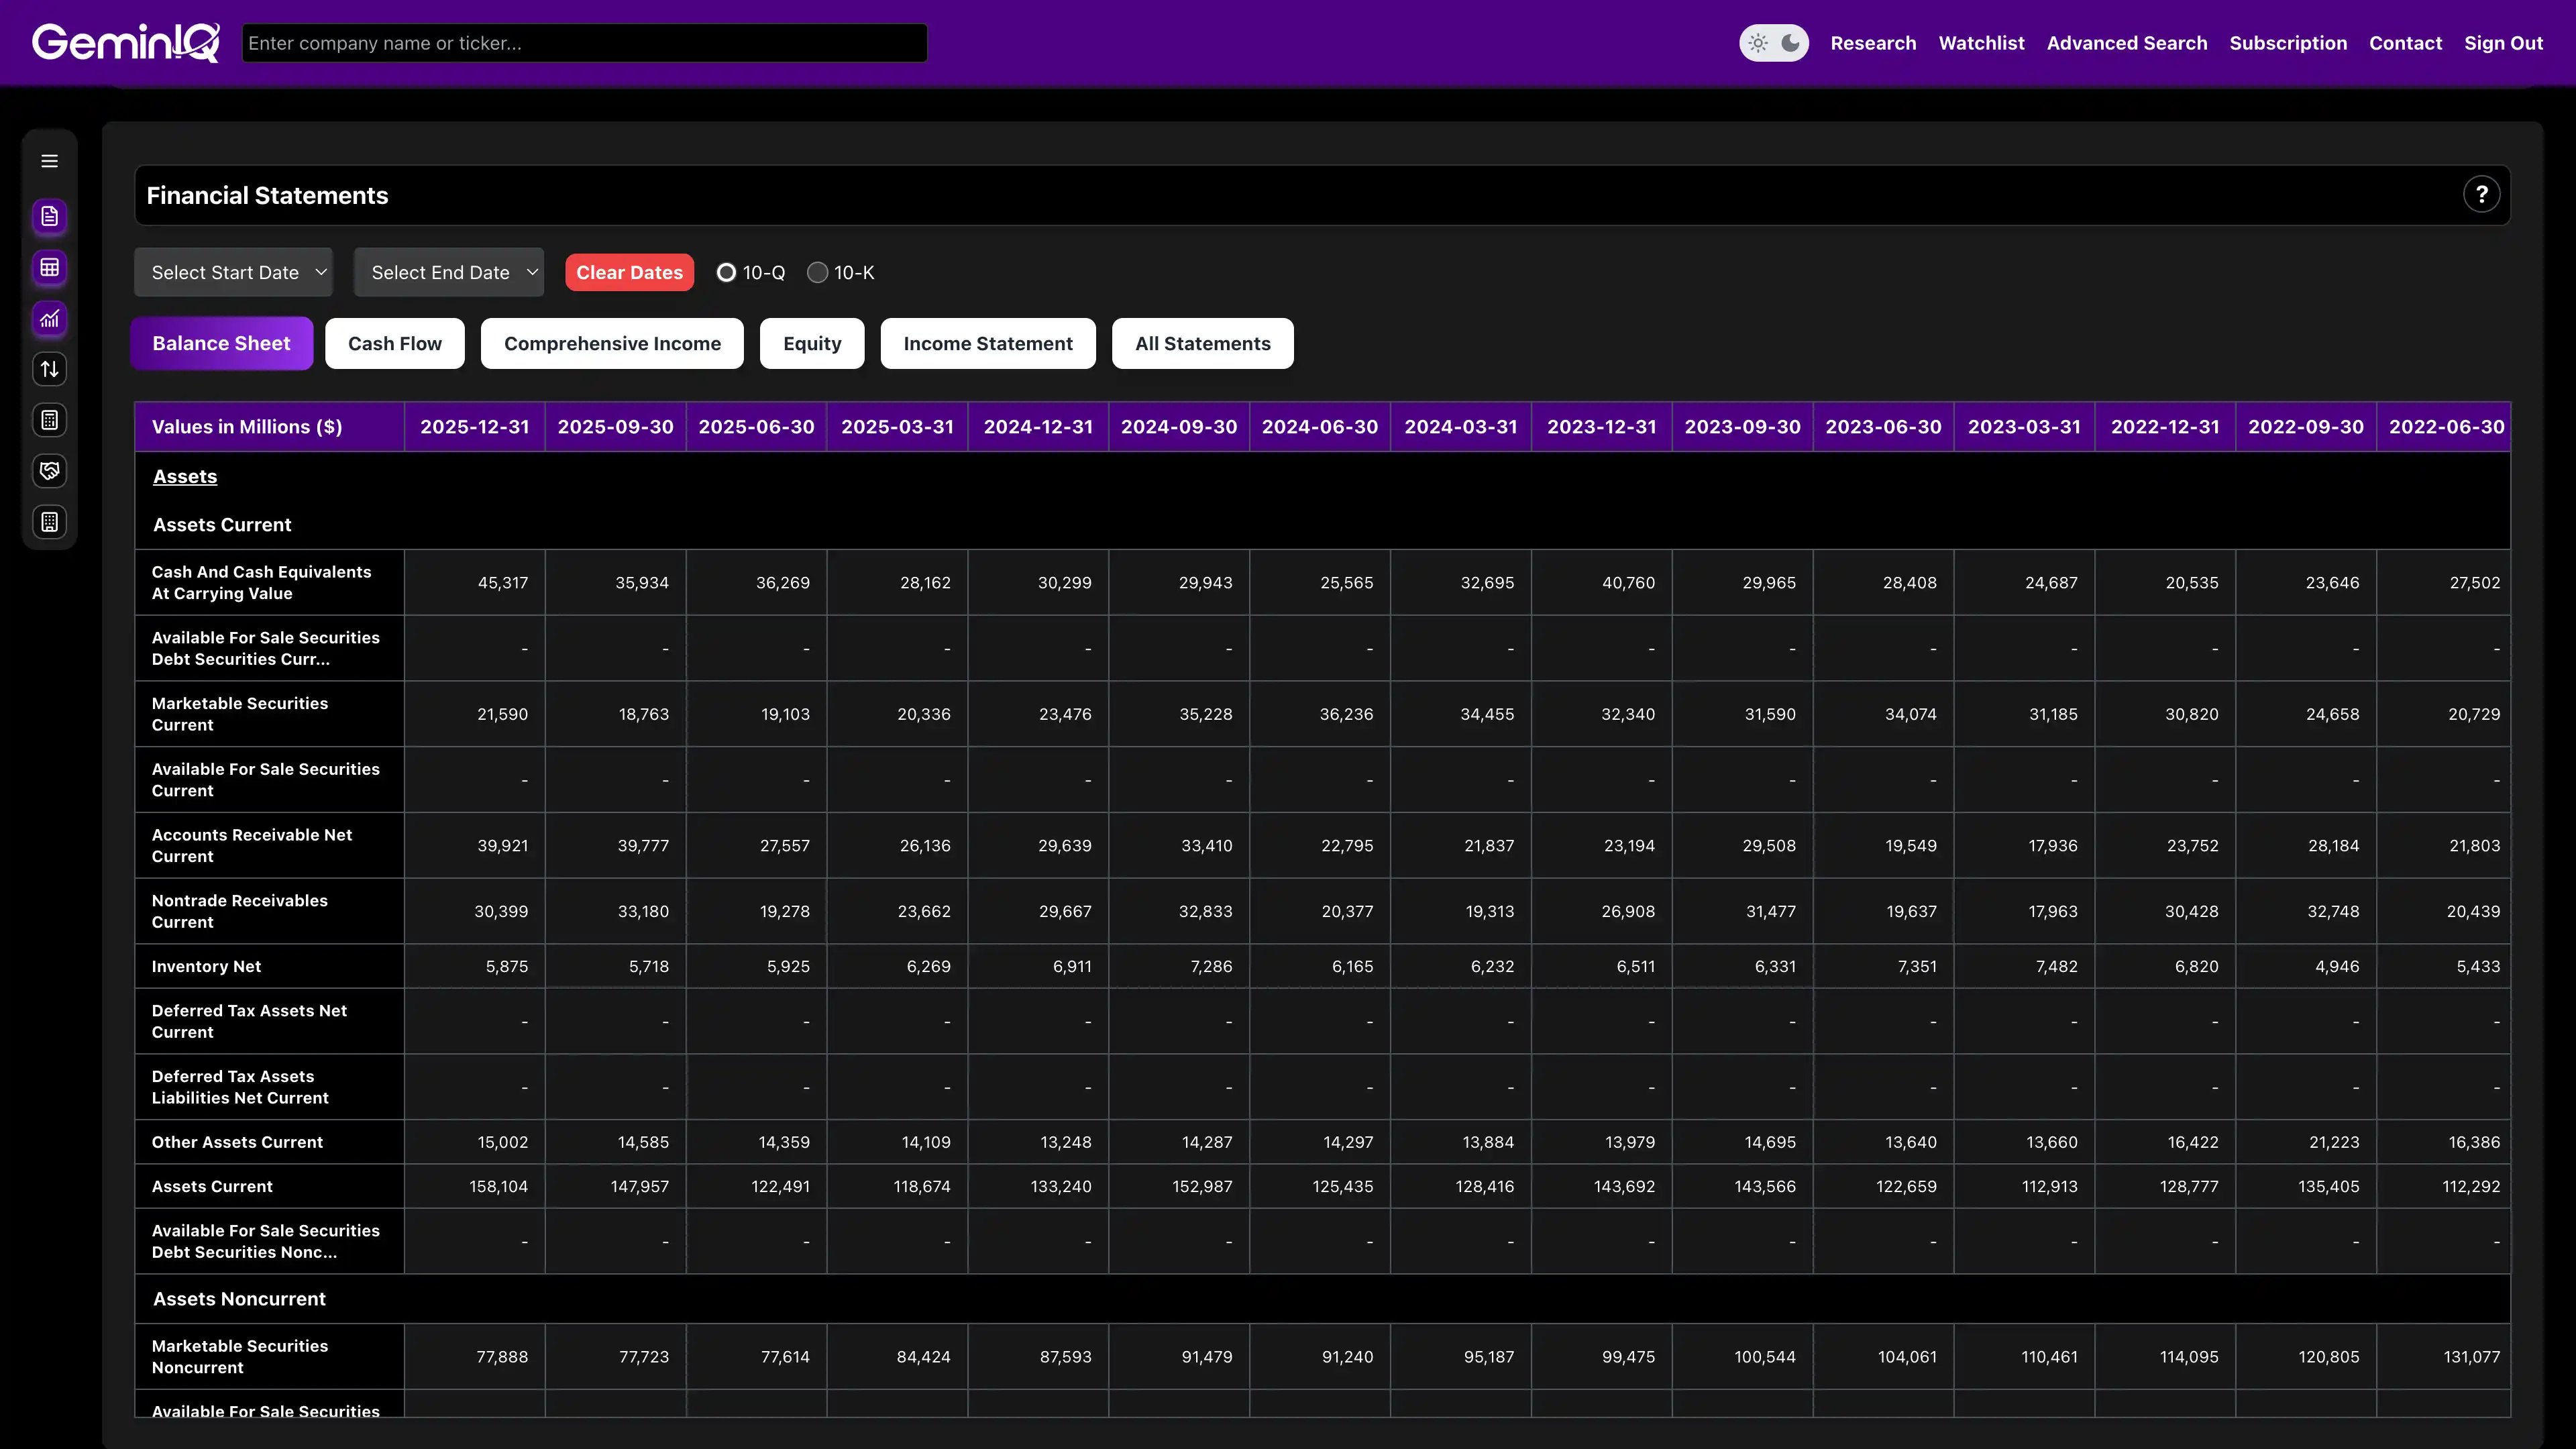Open the calculator tool in the sidebar
Viewport: 2576px width, 1449px height.
click(49, 419)
